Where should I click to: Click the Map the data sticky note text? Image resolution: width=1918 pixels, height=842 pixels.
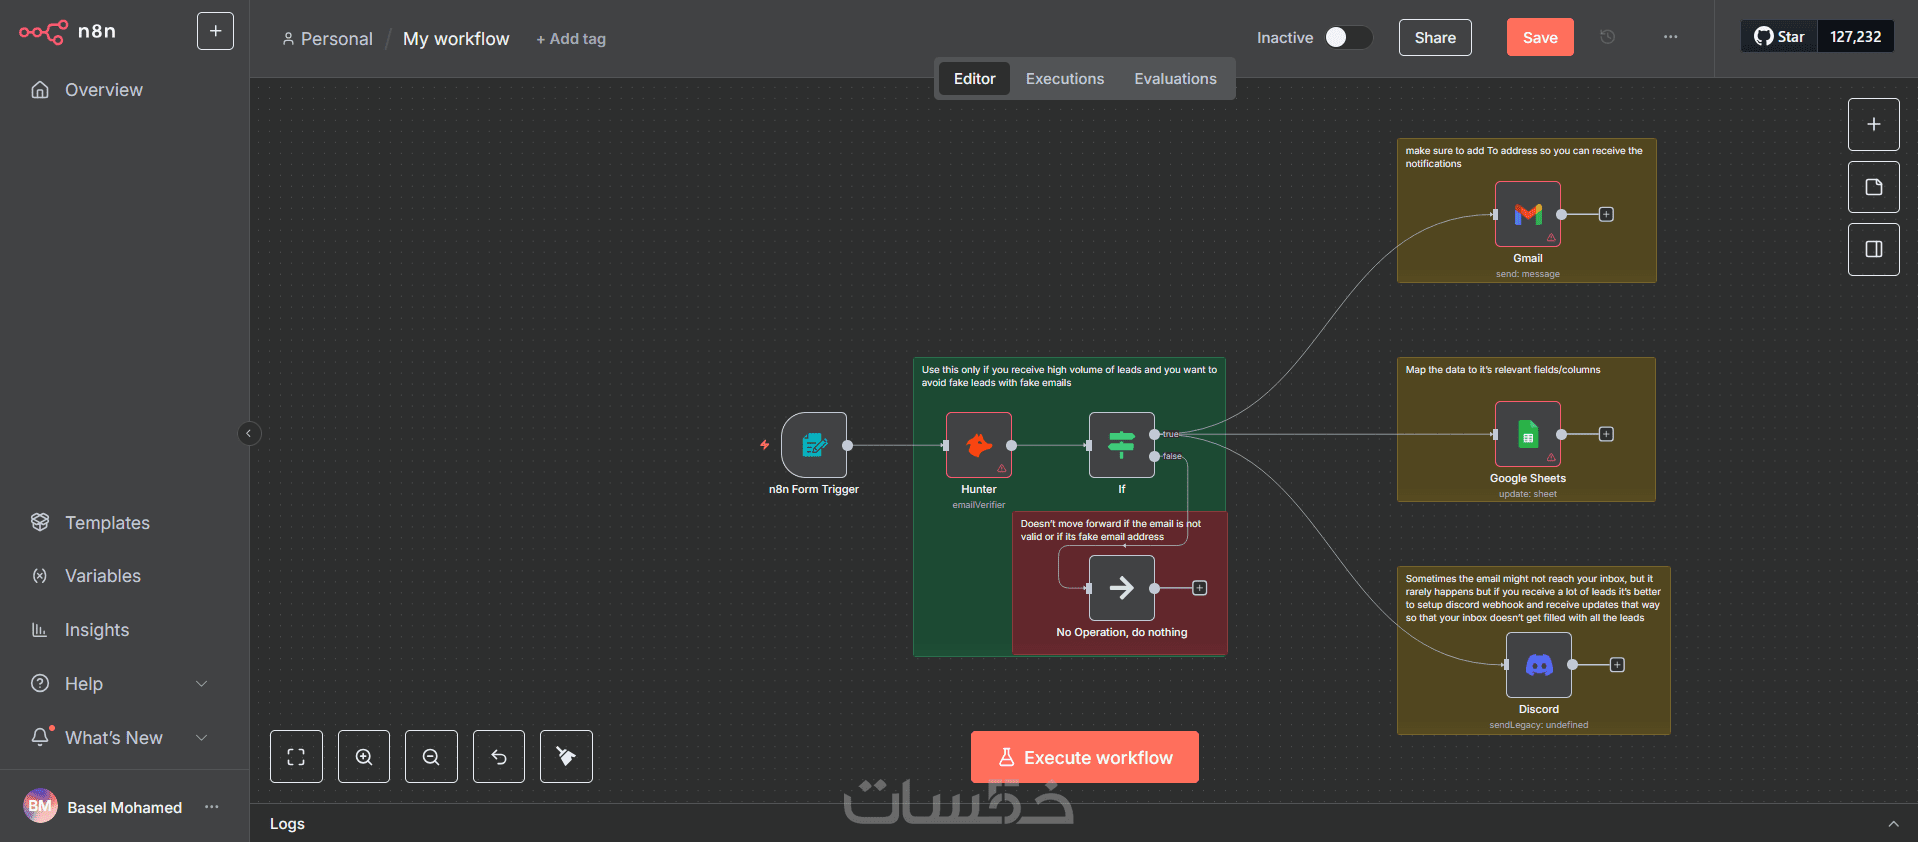[1503, 370]
